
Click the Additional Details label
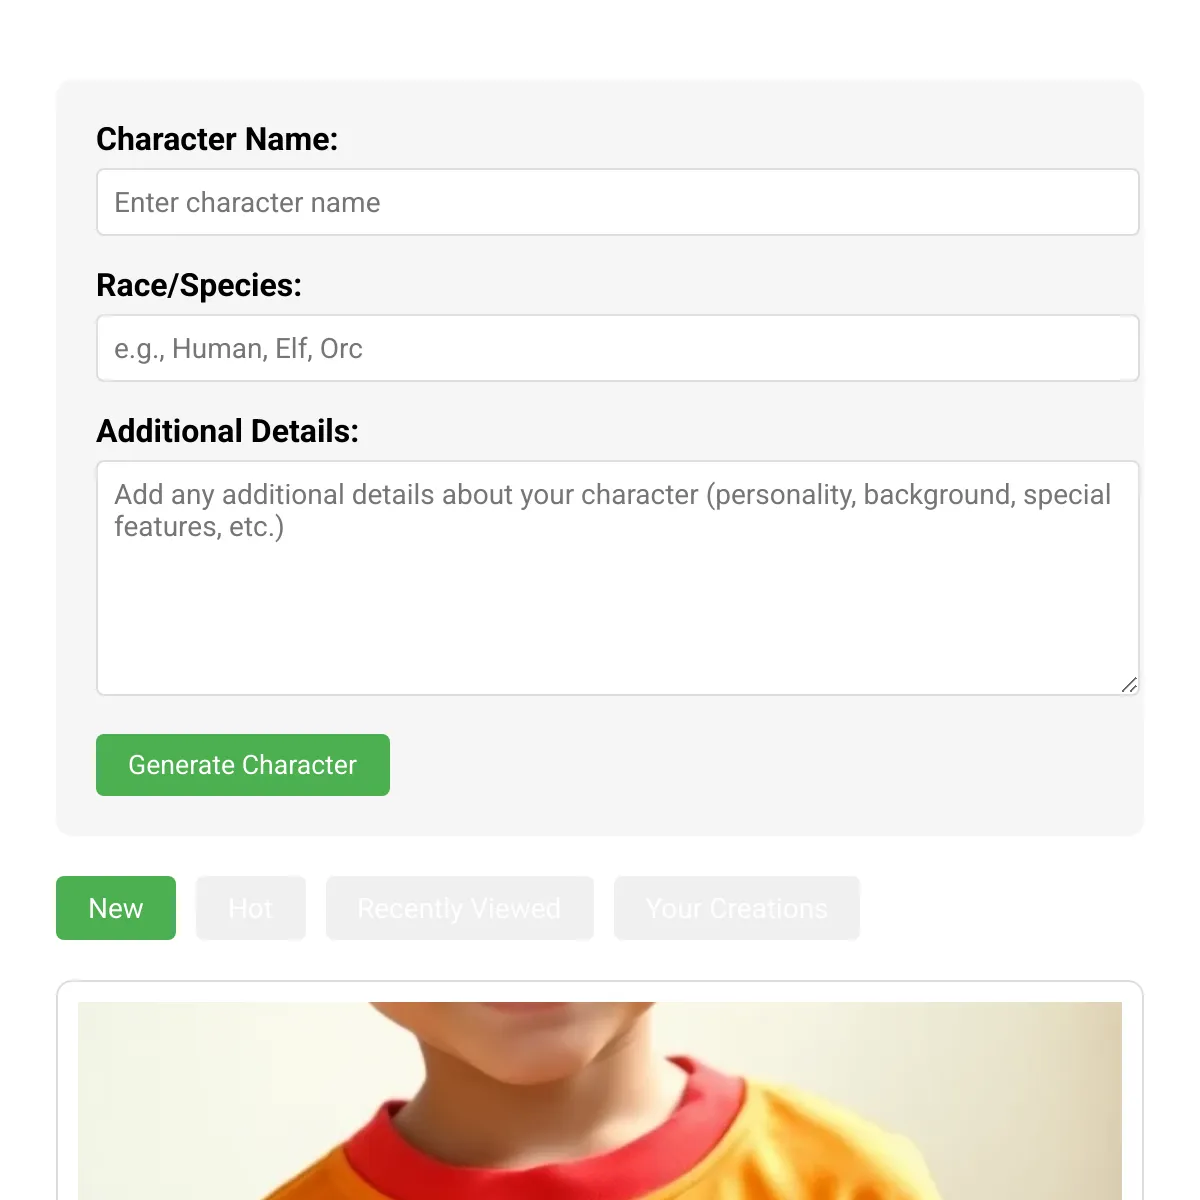coord(227,431)
